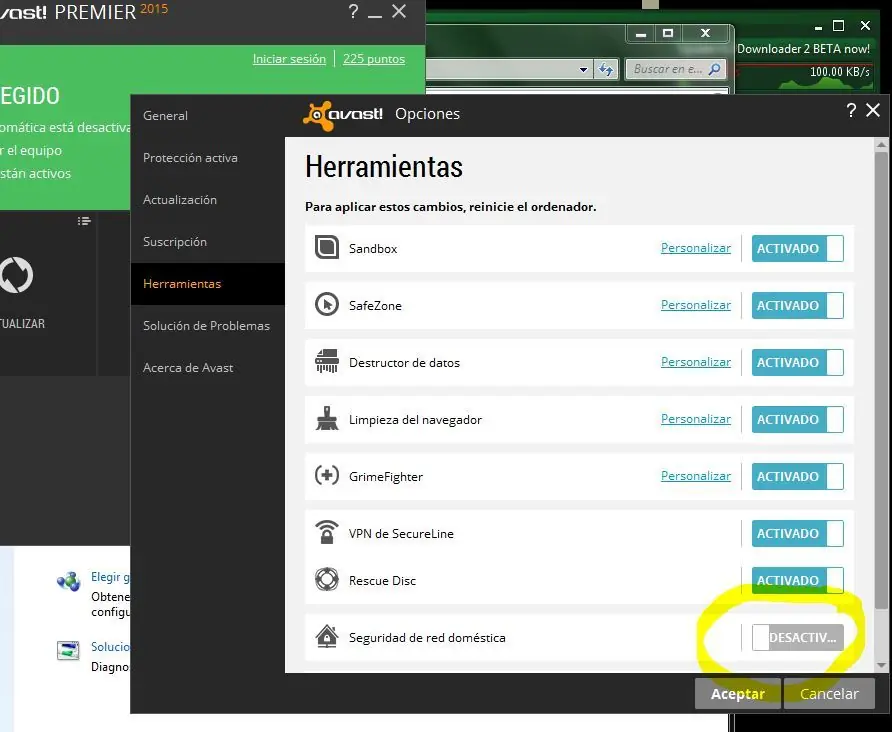Screen dimensions: 892x732
Task: Open help question mark in Avast Premier window
Action: tap(353, 11)
